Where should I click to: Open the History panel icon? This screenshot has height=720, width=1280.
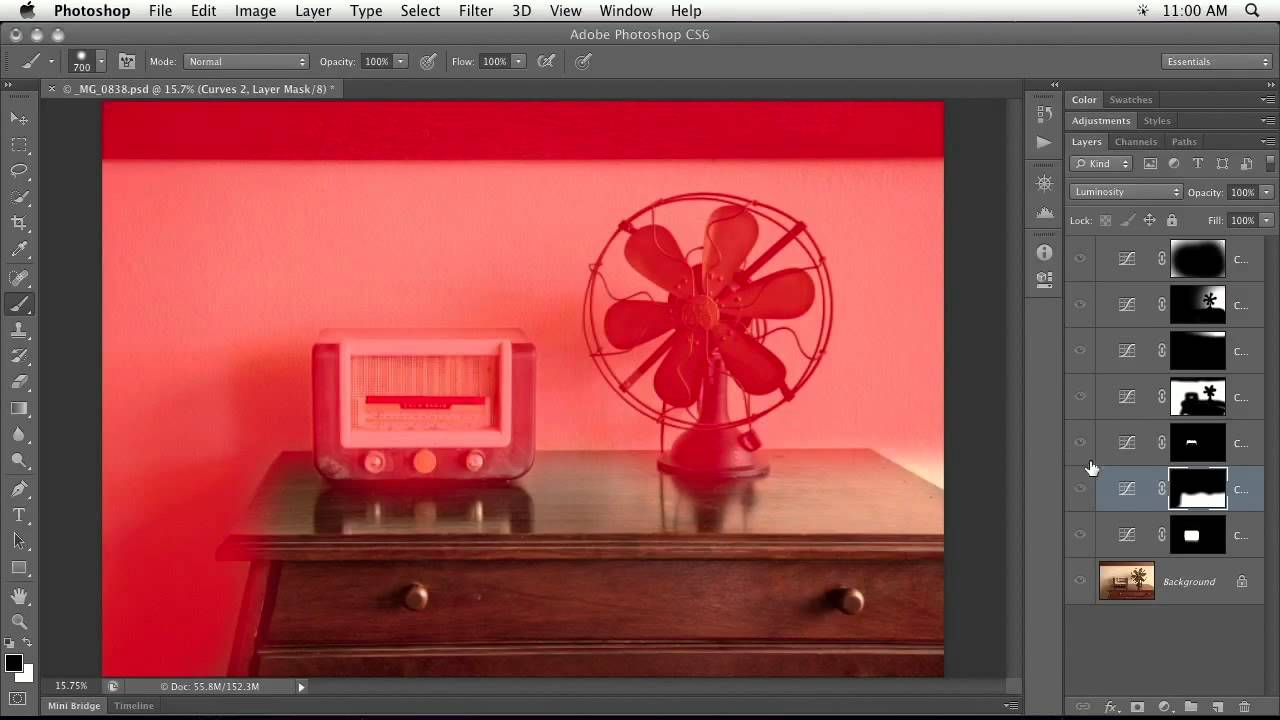pos(1044,114)
